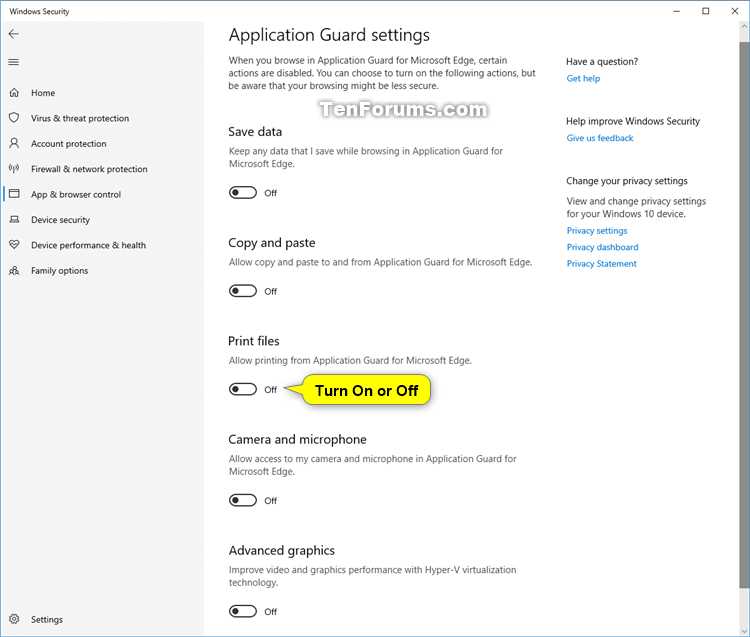
Task: Click Help improve Windows Security text
Action: (x=633, y=121)
